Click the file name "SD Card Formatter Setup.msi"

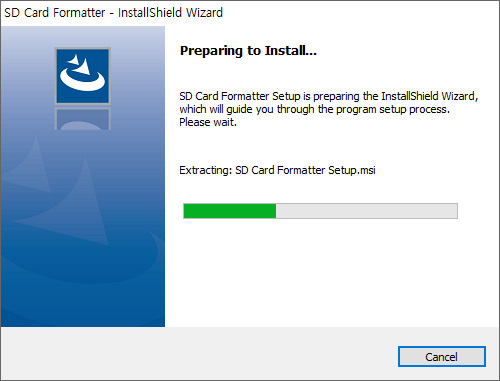point(305,170)
